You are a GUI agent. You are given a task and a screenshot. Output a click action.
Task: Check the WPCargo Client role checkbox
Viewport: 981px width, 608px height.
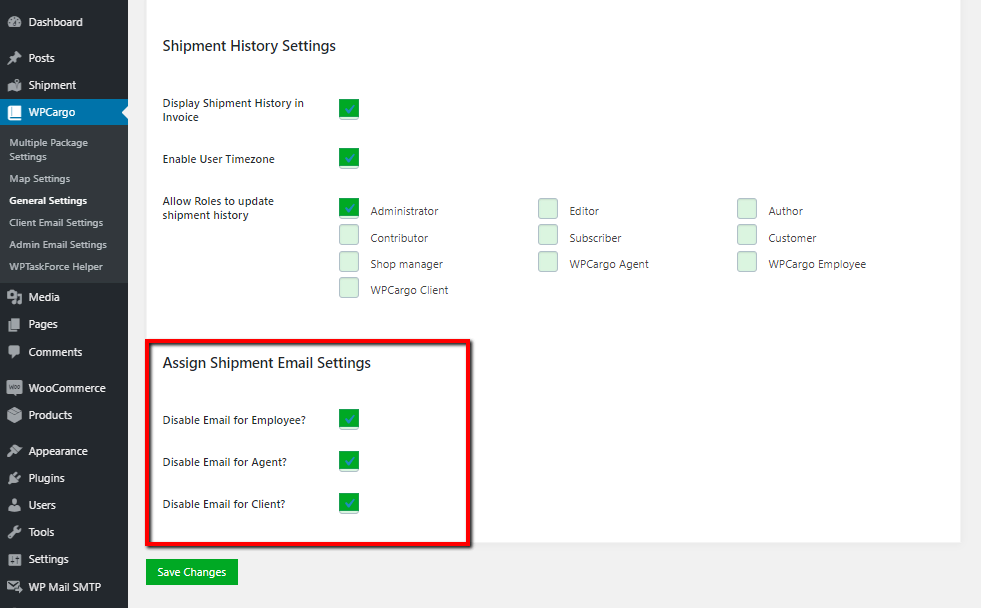click(x=349, y=288)
